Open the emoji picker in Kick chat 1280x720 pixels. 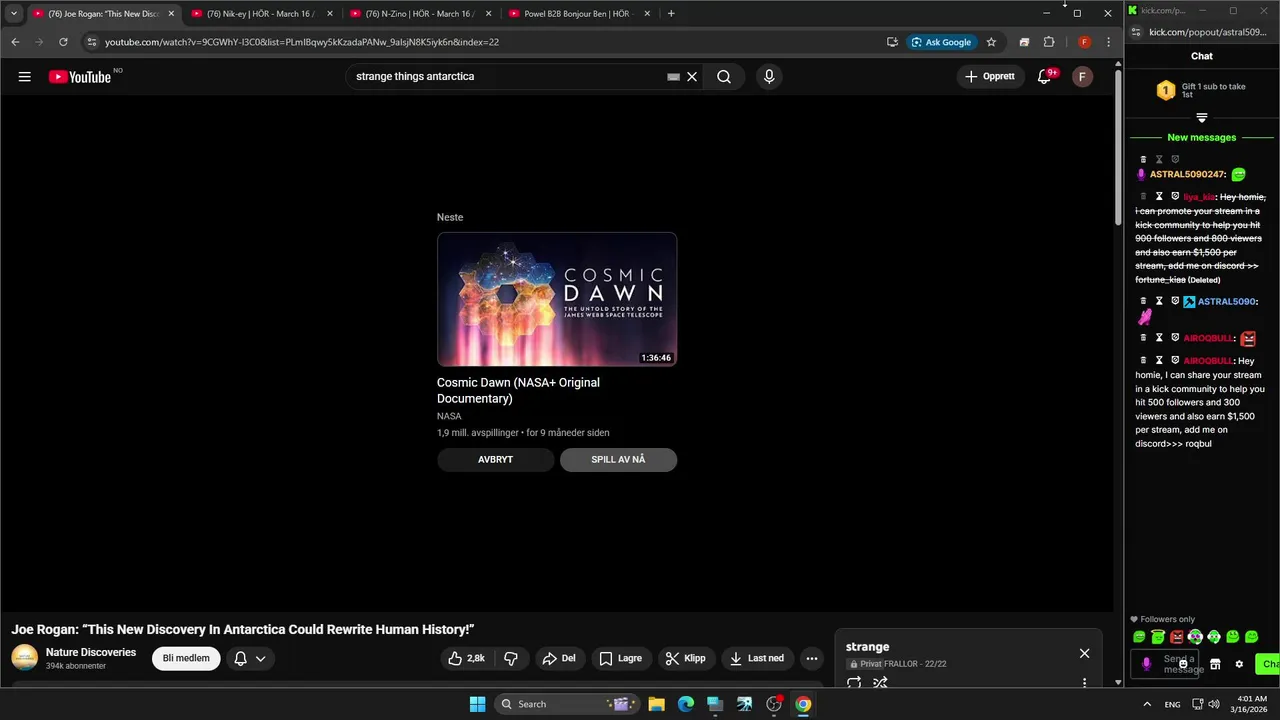click(1183, 664)
